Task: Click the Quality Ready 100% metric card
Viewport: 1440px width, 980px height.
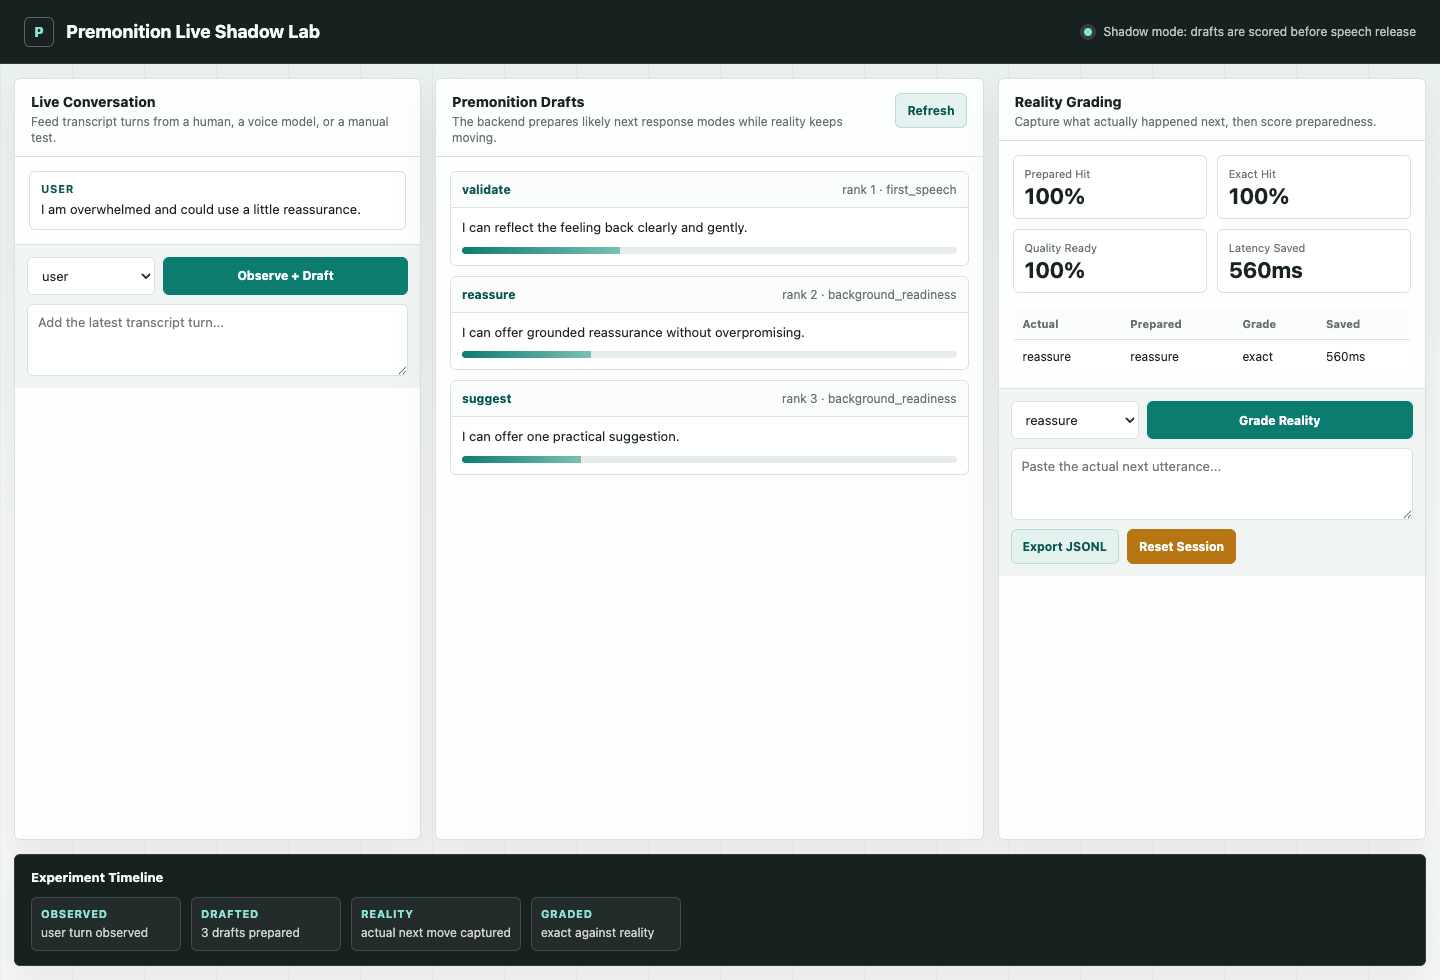Action: pos(1110,261)
